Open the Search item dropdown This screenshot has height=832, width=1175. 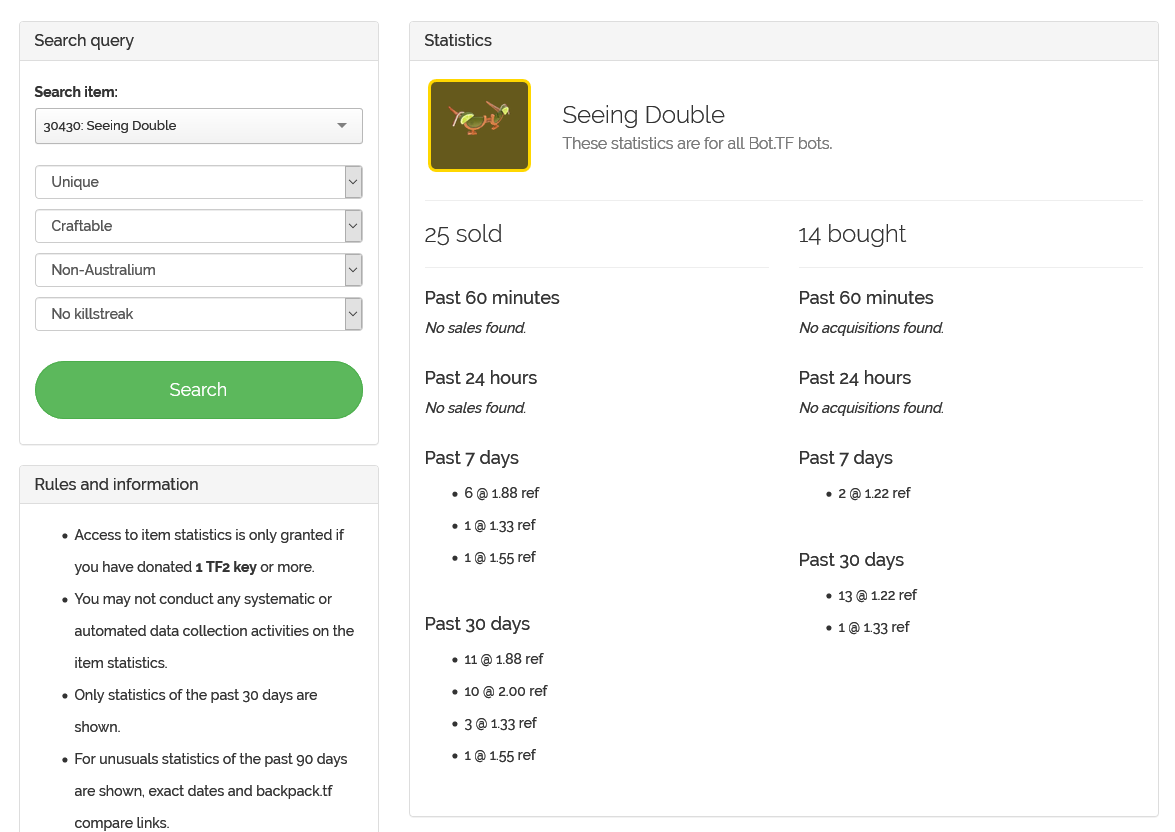198,126
